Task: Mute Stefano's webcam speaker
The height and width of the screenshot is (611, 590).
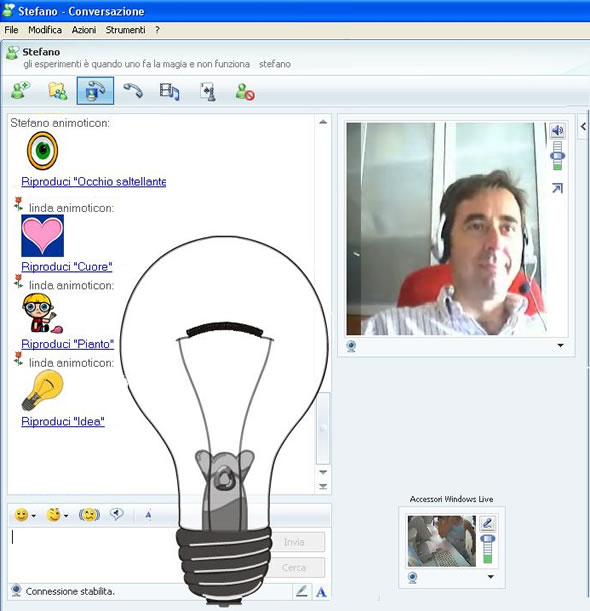Action: [557, 130]
